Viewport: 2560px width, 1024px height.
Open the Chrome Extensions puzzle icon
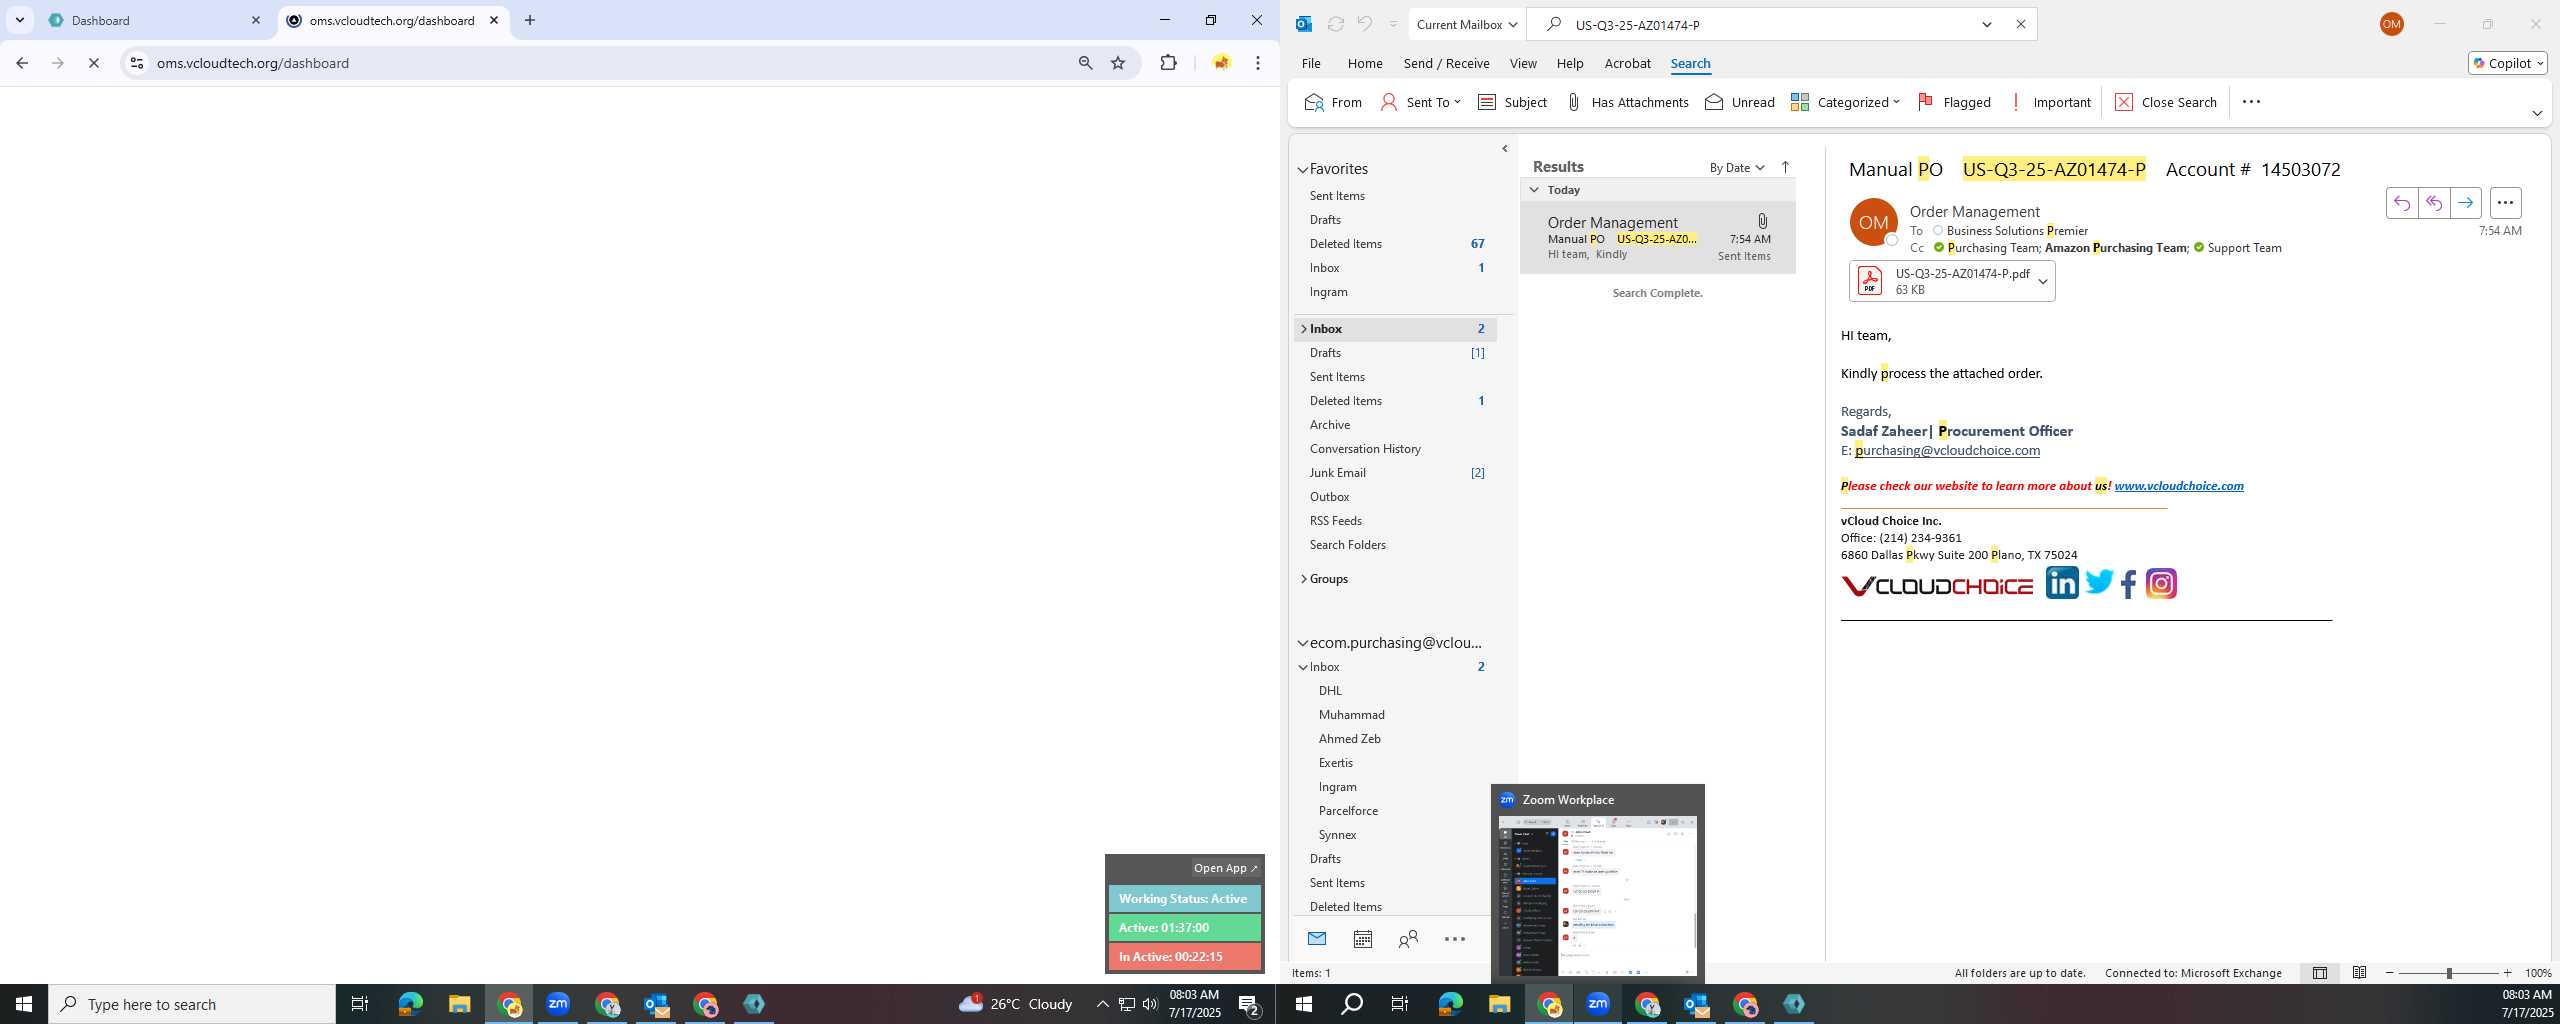pos(1168,63)
